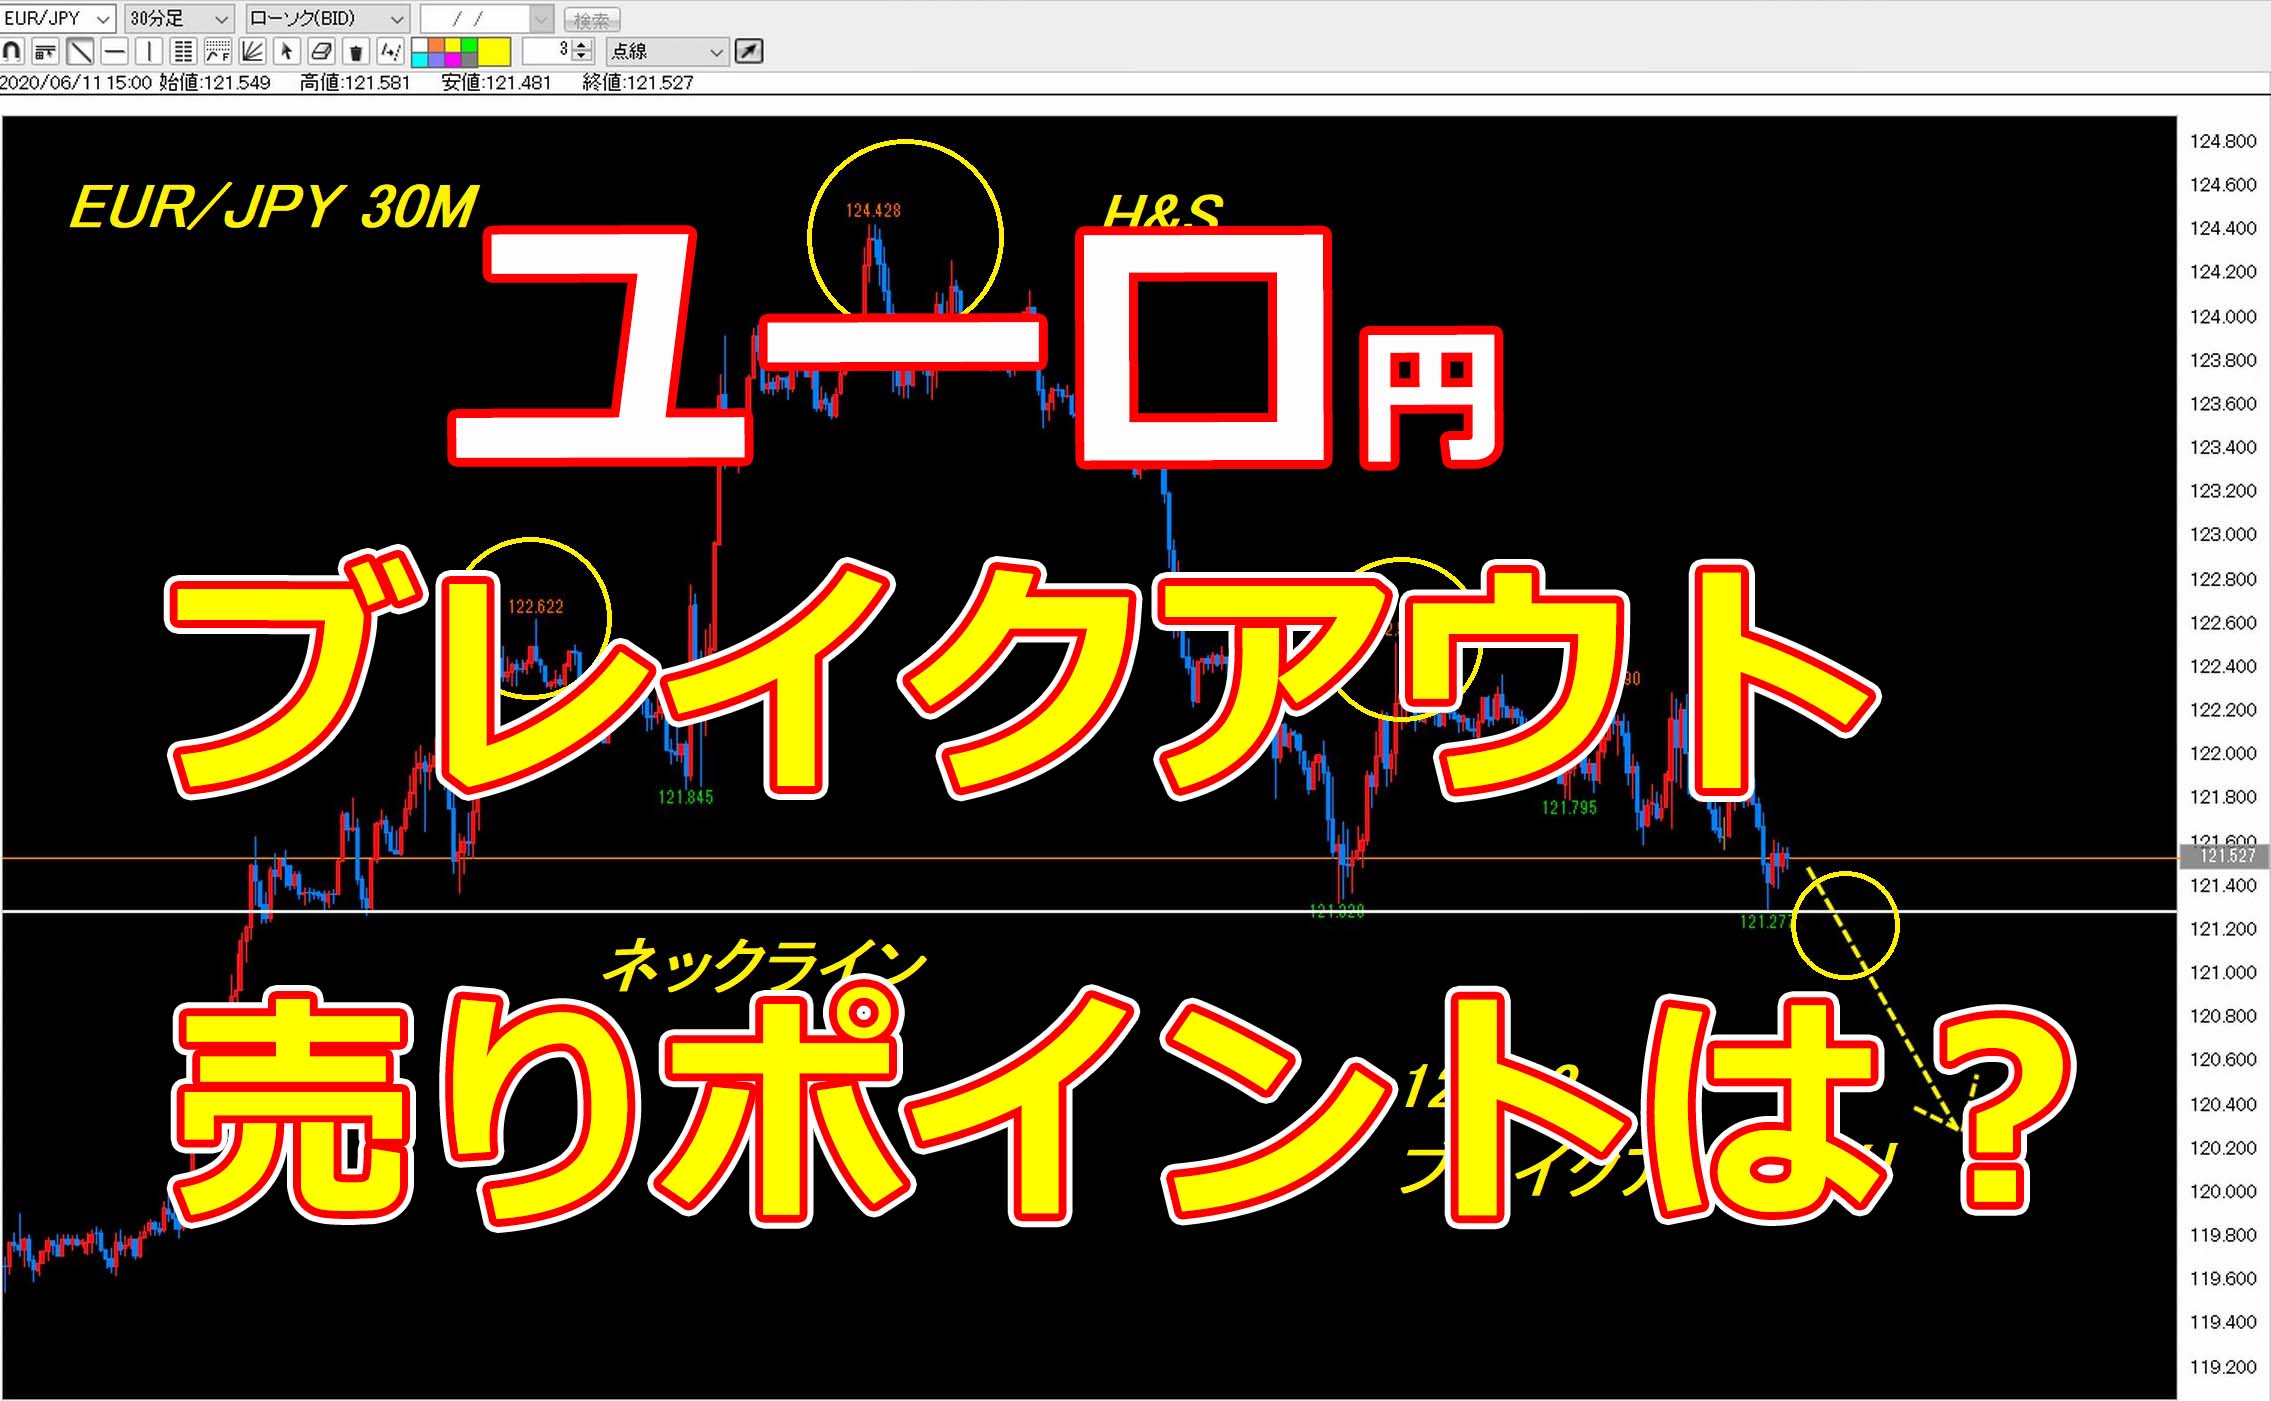The image size is (2271, 1401).
Task: Click the 始値:121.549 open price text
Action: coord(215,83)
